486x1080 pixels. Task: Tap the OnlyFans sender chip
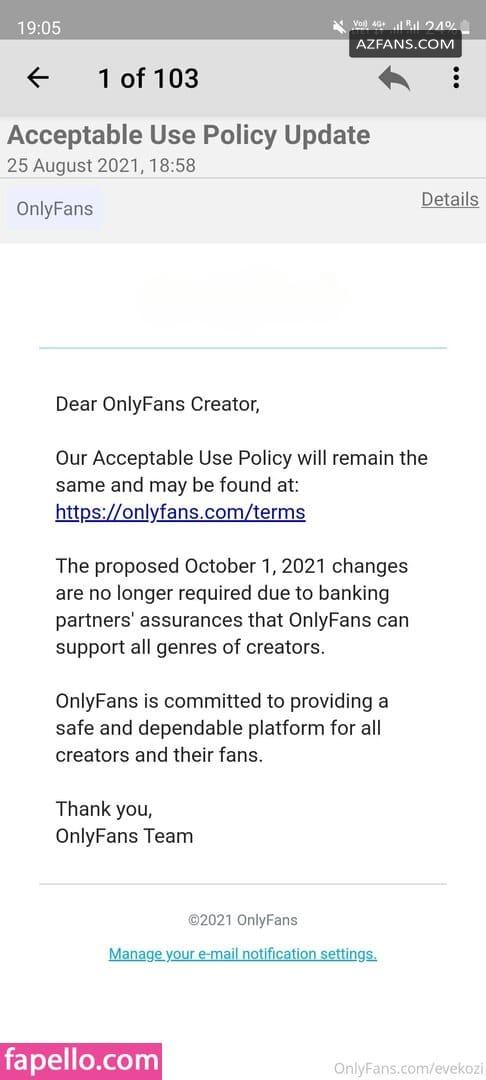pos(54,209)
